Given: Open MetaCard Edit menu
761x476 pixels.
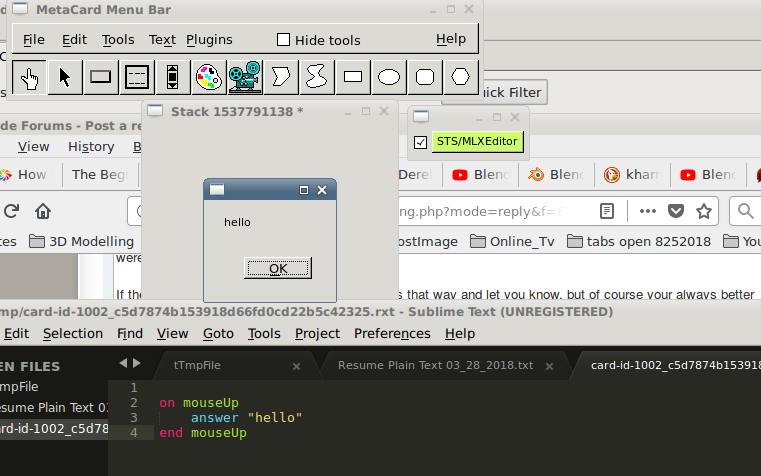Looking at the screenshot, I should coord(74,39).
